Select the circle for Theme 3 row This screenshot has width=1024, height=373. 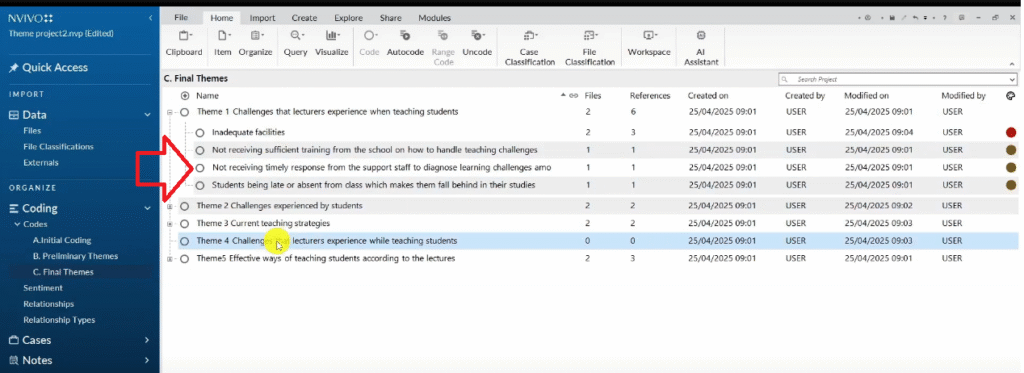point(185,224)
